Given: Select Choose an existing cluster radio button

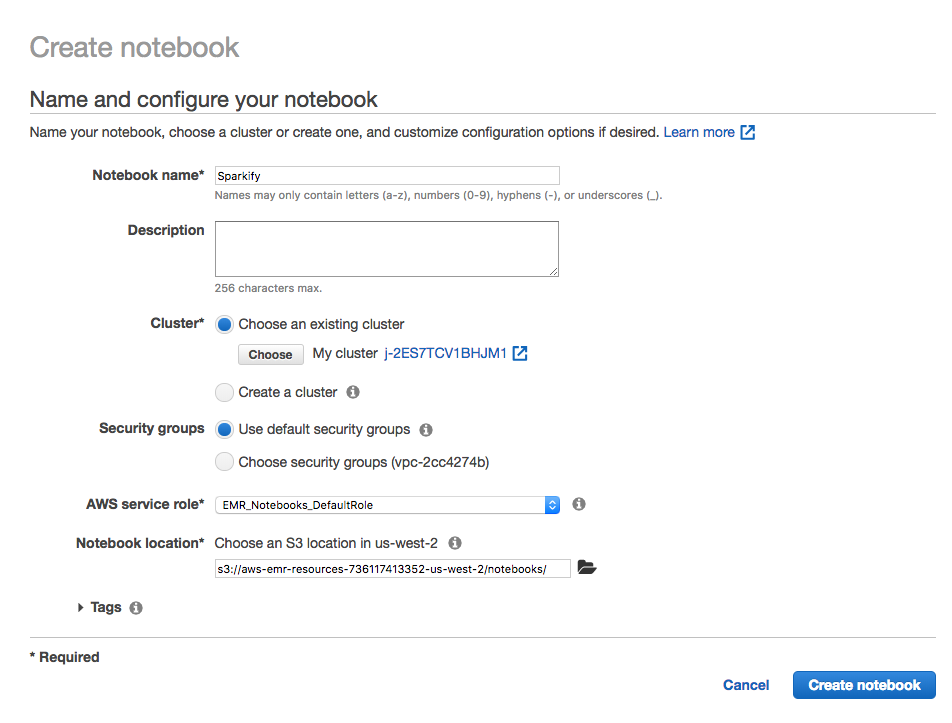Looking at the screenshot, I should click(225, 324).
